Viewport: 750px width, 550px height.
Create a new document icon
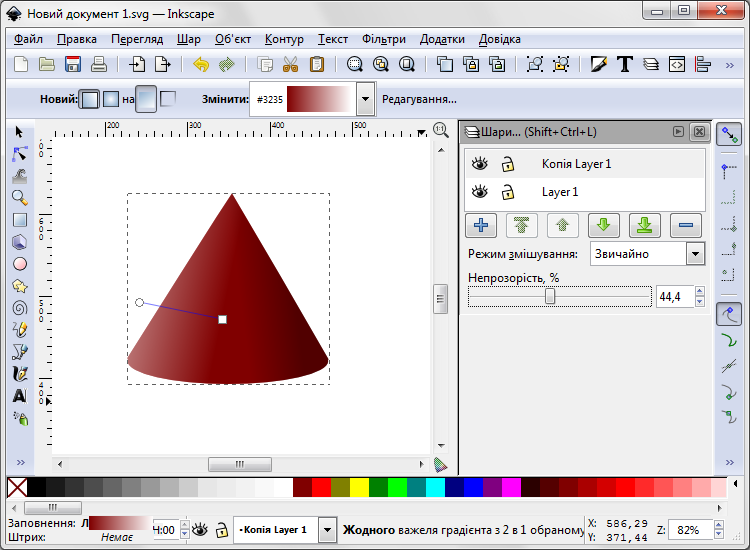click(21, 64)
